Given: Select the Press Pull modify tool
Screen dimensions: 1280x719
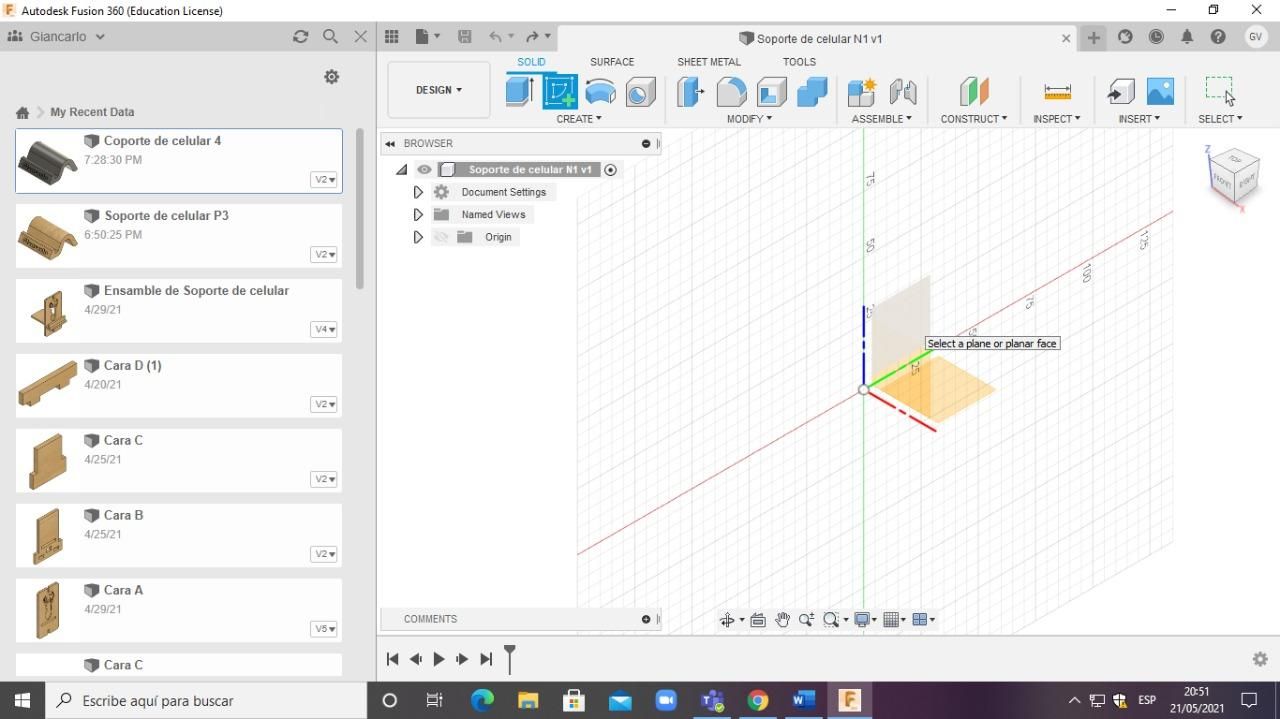Looking at the screenshot, I should tap(690, 91).
